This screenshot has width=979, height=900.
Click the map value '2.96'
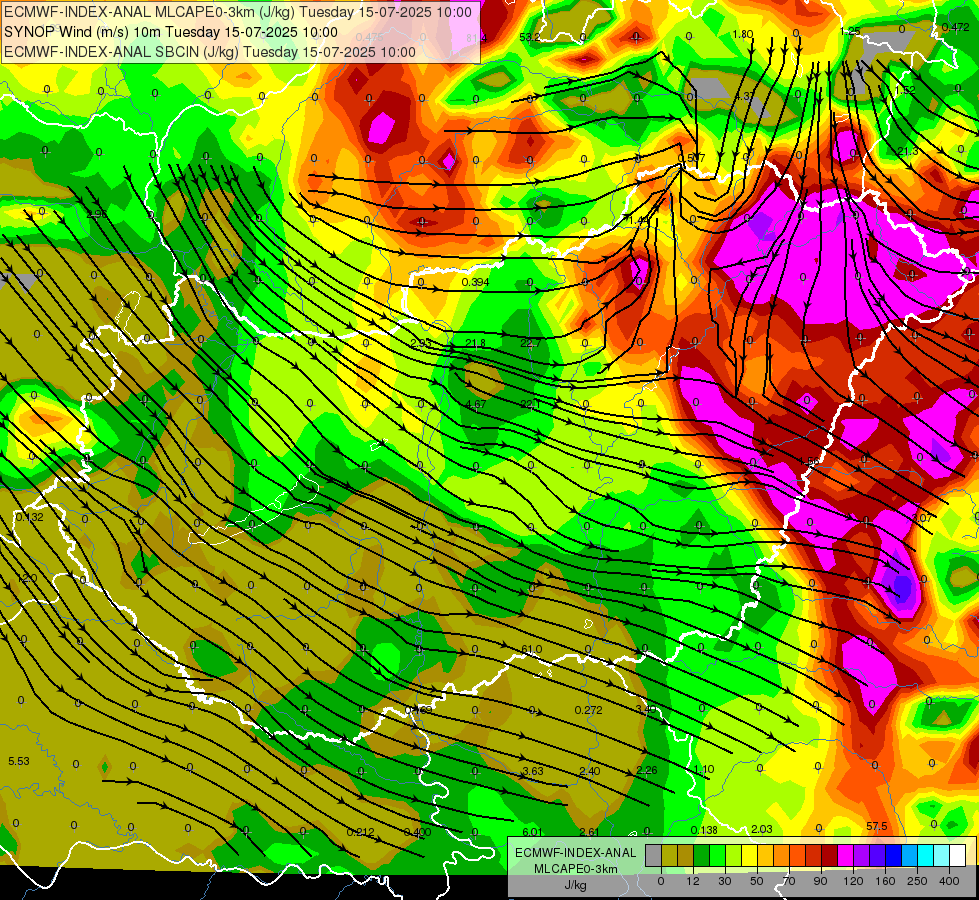point(97,214)
